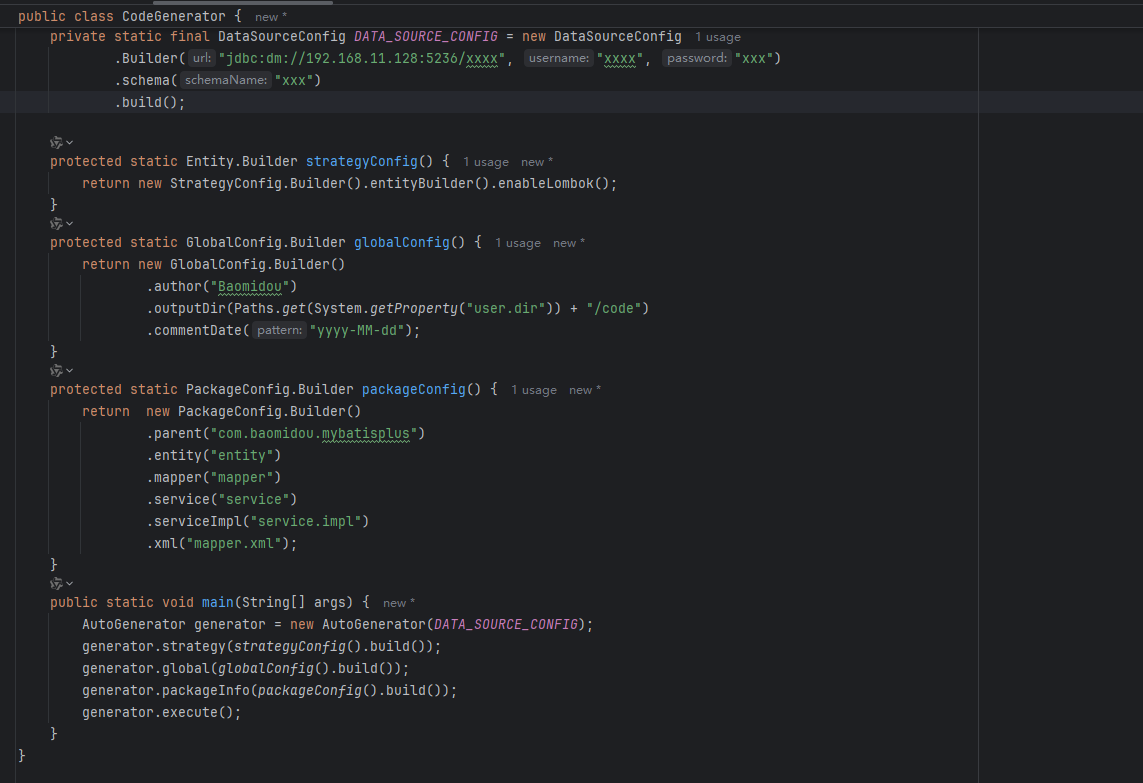Click the globalConfig method name in its declaration
Screen dimensions: 1143x783
coord(402,242)
